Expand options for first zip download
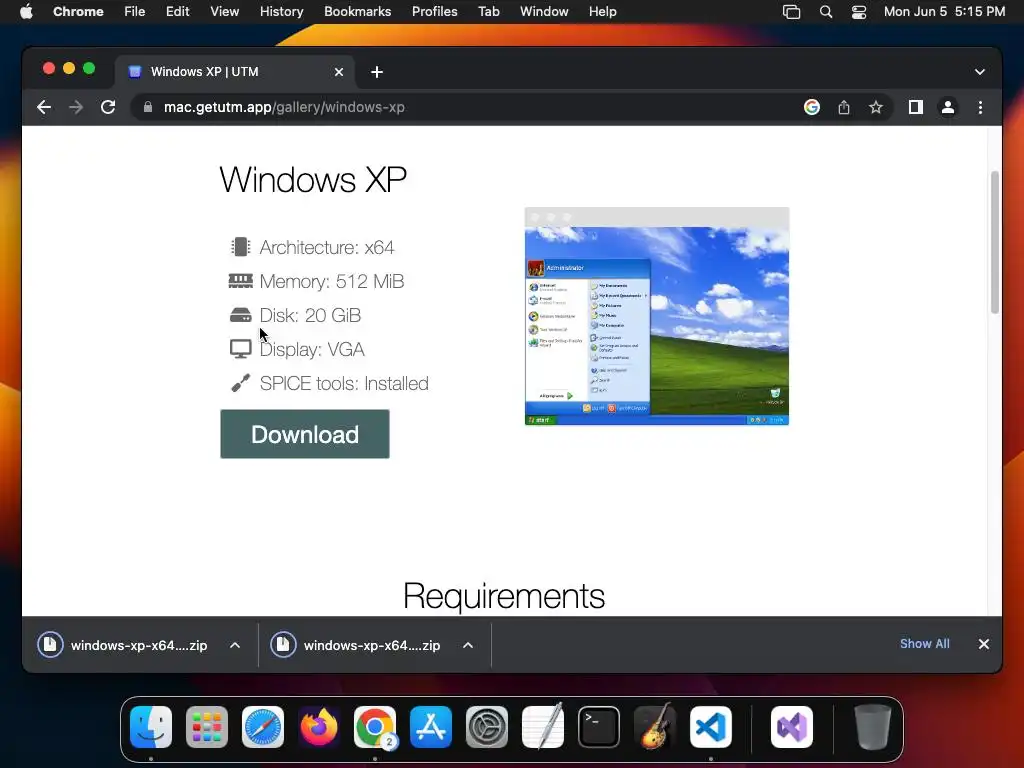Image resolution: width=1024 pixels, height=768 pixels. click(x=235, y=645)
